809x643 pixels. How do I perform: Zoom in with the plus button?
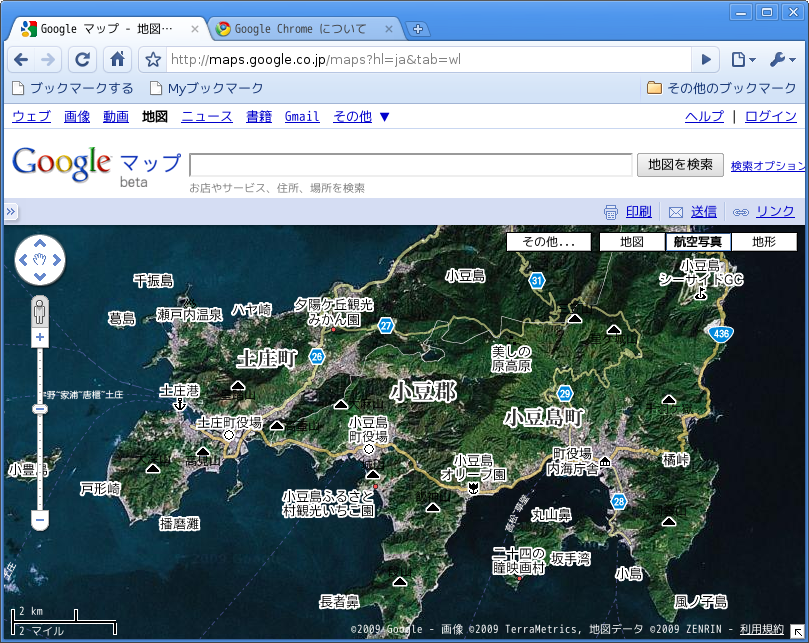click(40, 338)
